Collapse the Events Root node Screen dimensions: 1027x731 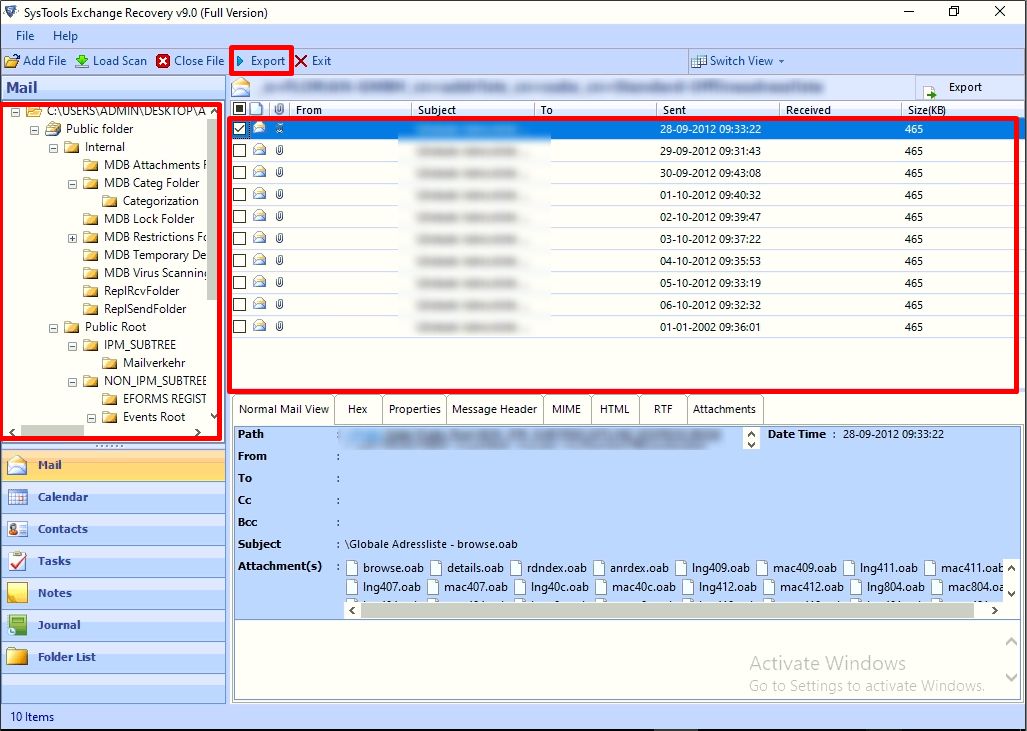click(92, 418)
